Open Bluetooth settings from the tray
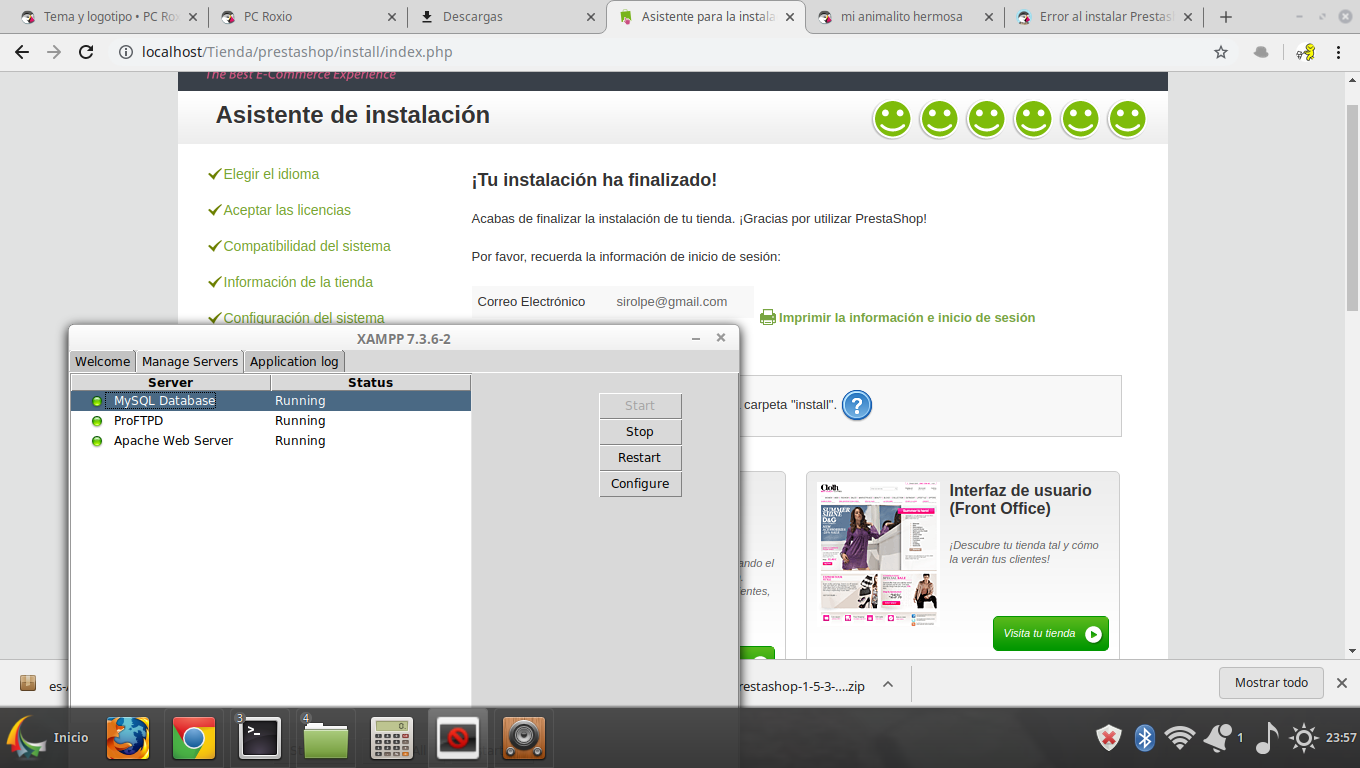The height and width of the screenshot is (768, 1360). click(1145, 738)
